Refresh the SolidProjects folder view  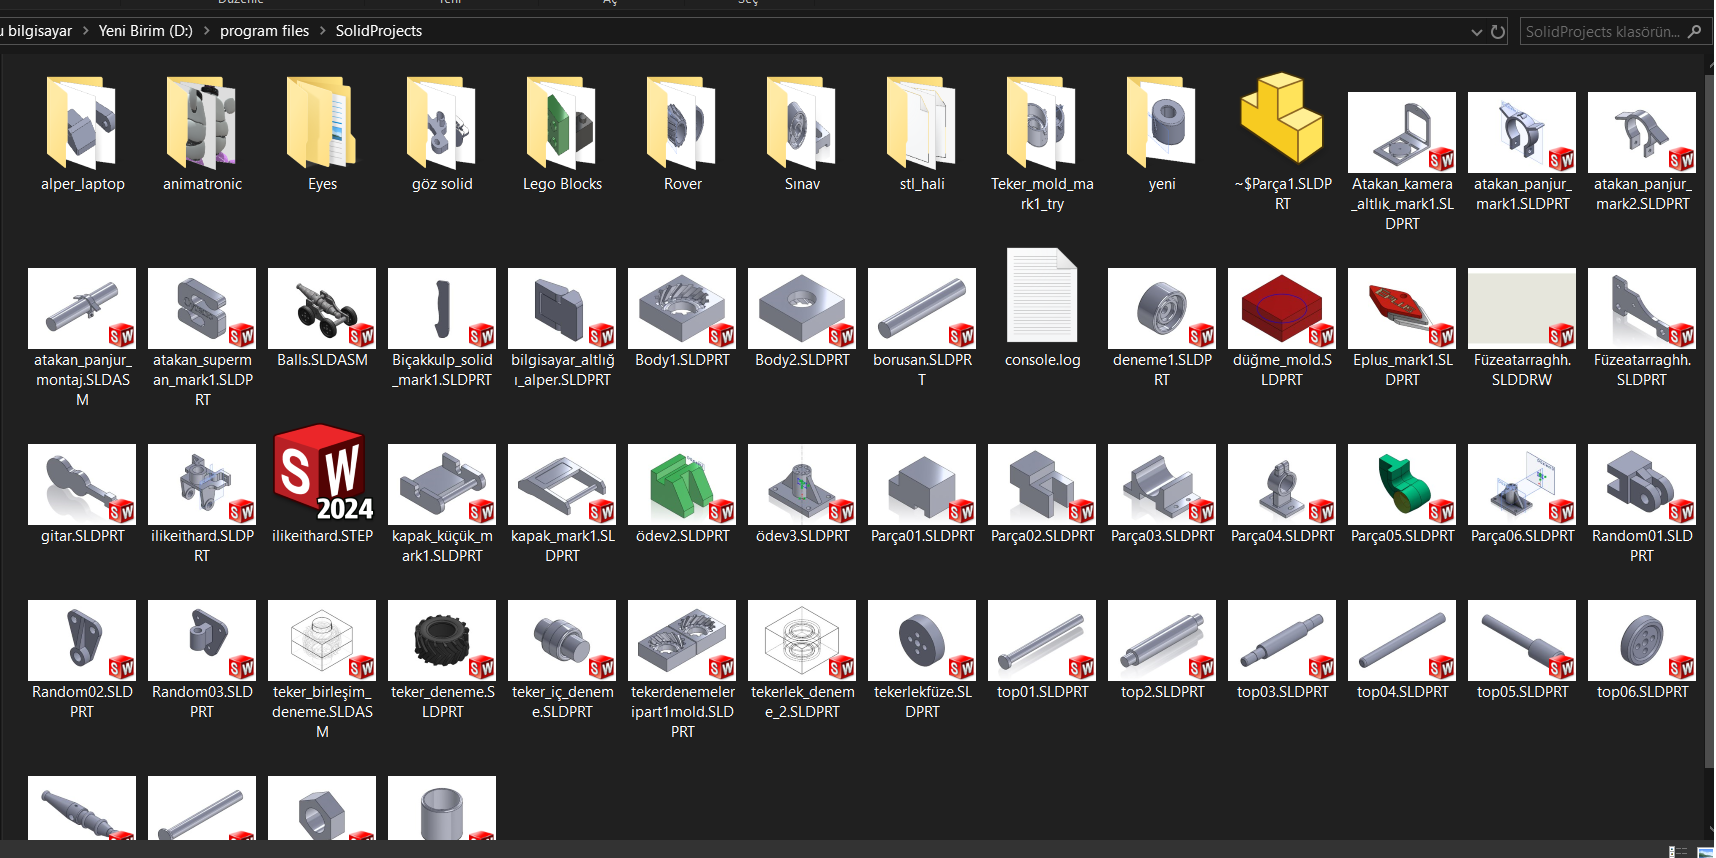click(x=1498, y=32)
